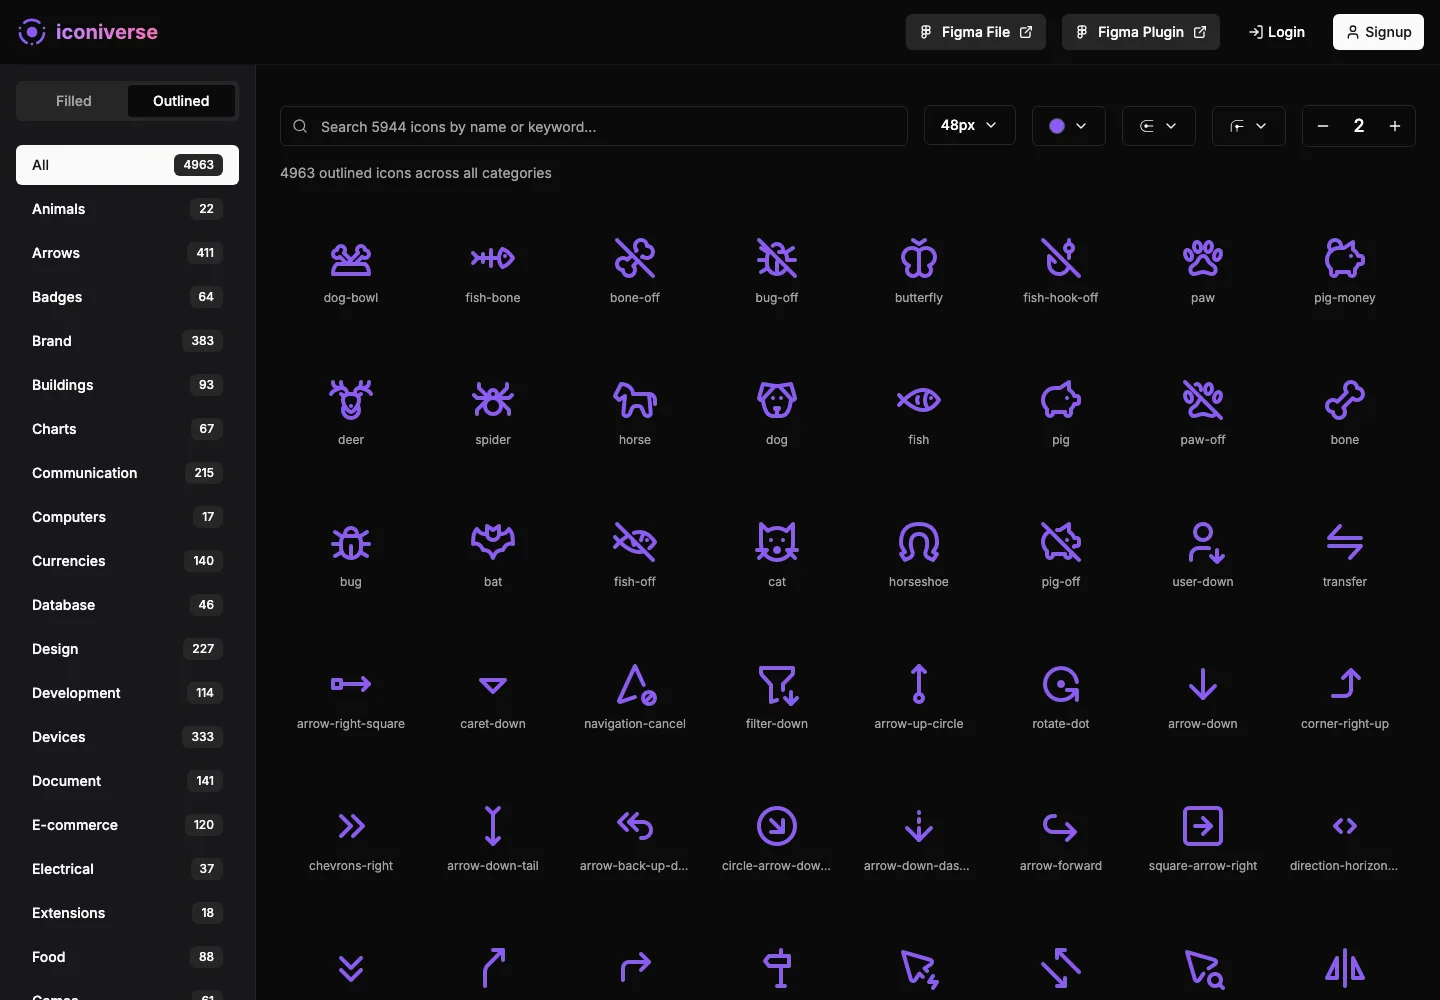Screen dimensions: 1440x1000
Task: Switch to Outlined icon style
Action: tap(181, 101)
